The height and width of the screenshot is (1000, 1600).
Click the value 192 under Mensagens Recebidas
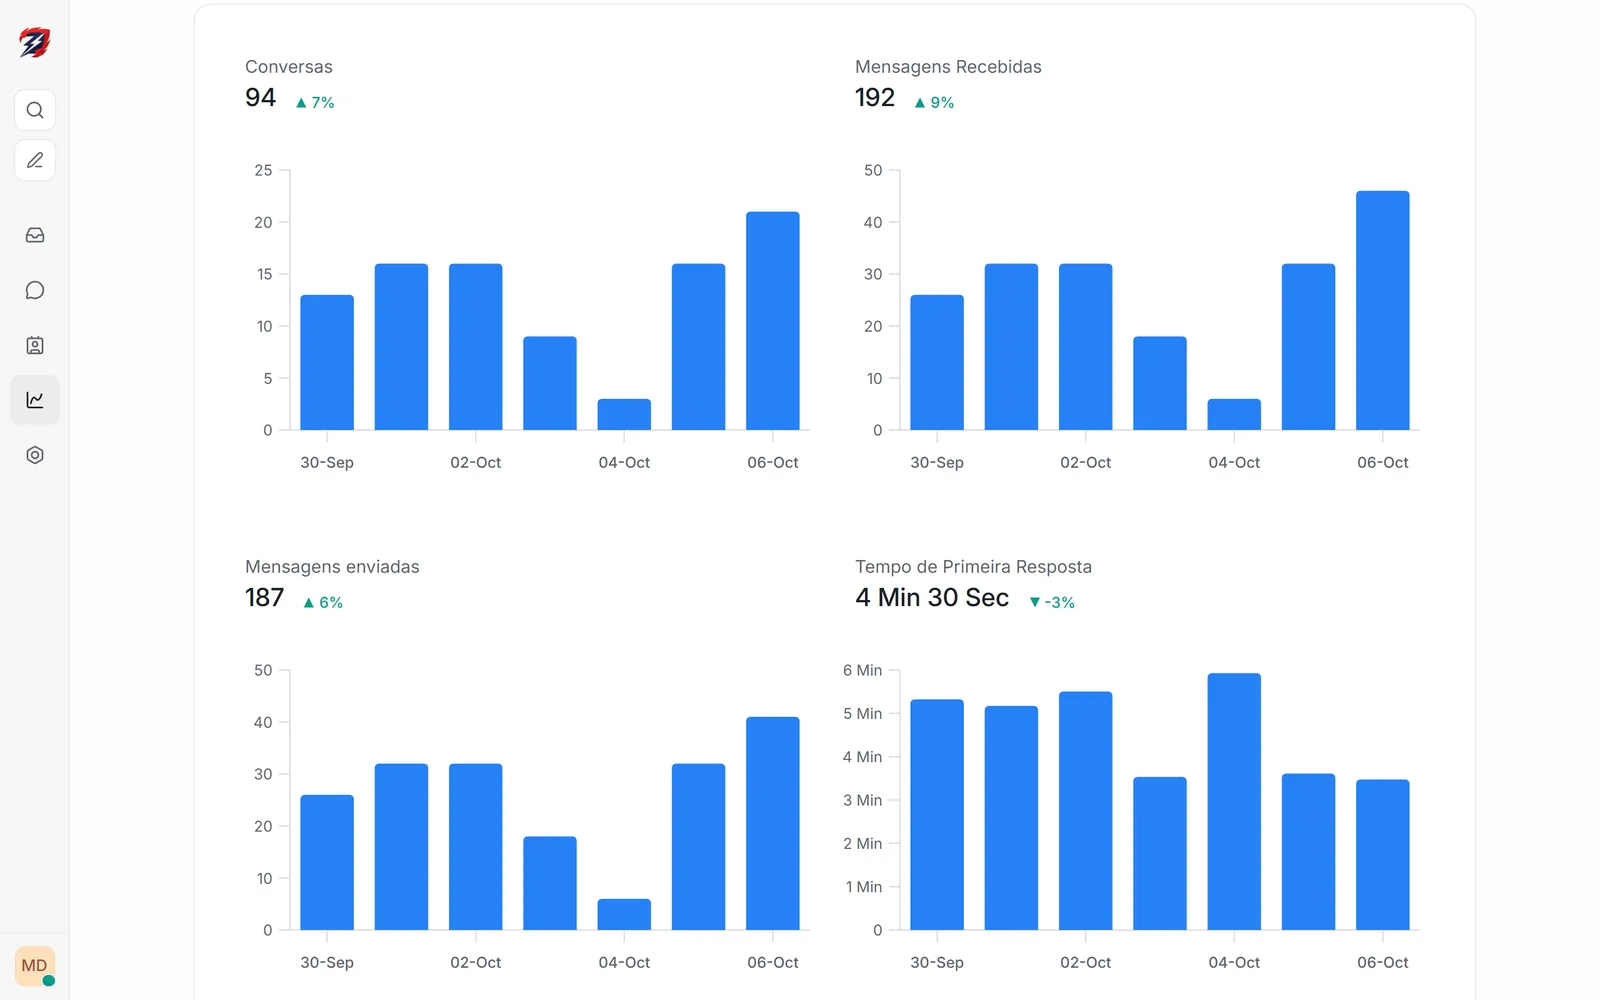tap(875, 98)
